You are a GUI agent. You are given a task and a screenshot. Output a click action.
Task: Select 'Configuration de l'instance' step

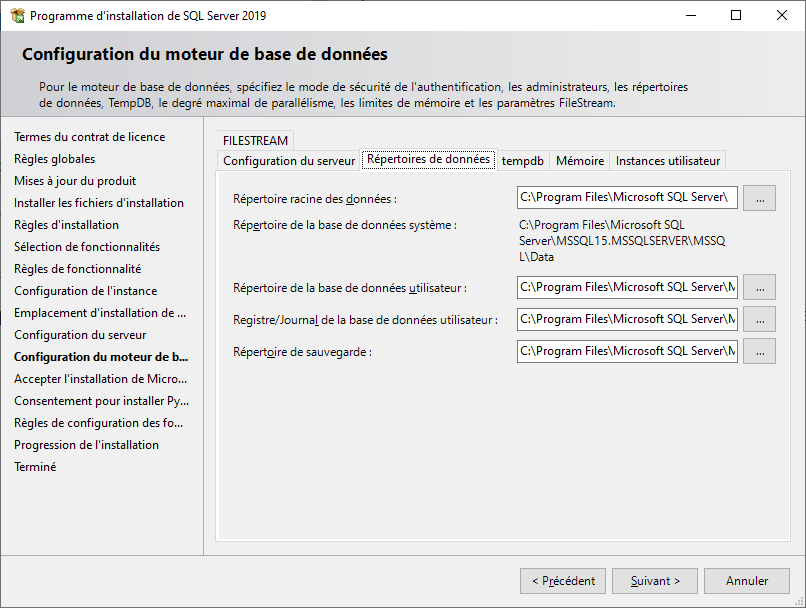pos(85,291)
